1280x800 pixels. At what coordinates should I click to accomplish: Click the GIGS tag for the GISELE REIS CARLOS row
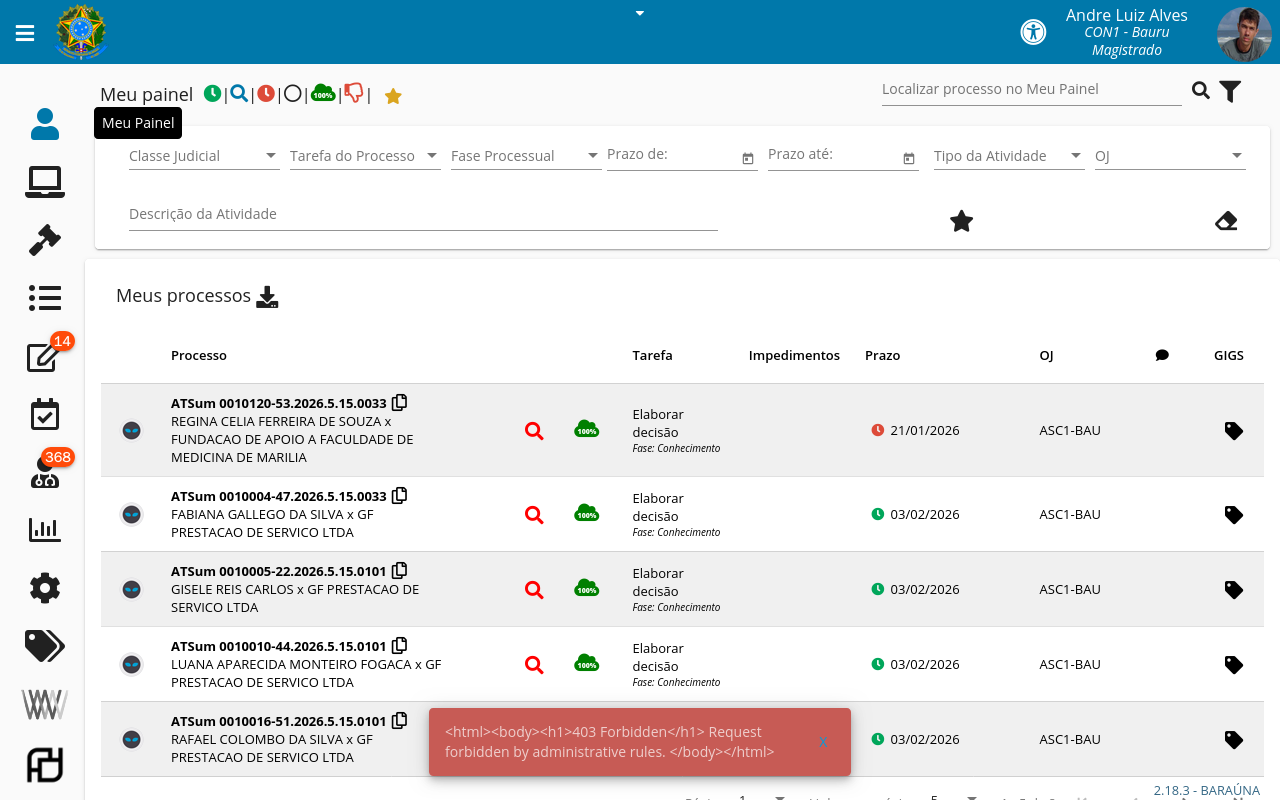coord(1234,590)
